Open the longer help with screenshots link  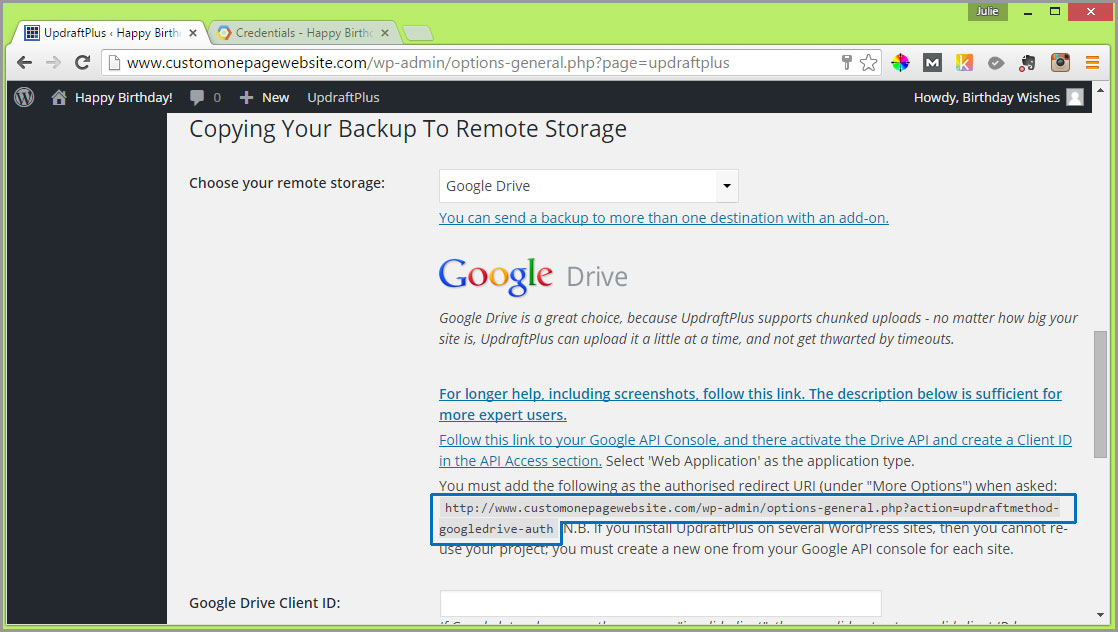tap(750, 404)
